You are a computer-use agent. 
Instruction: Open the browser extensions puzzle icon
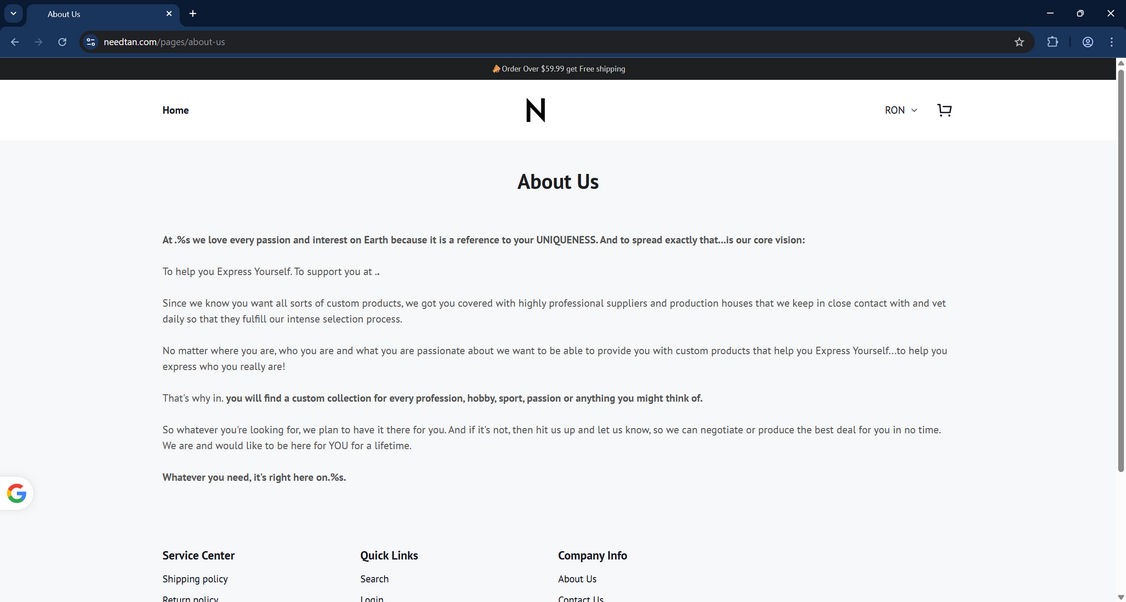pos(1052,42)
